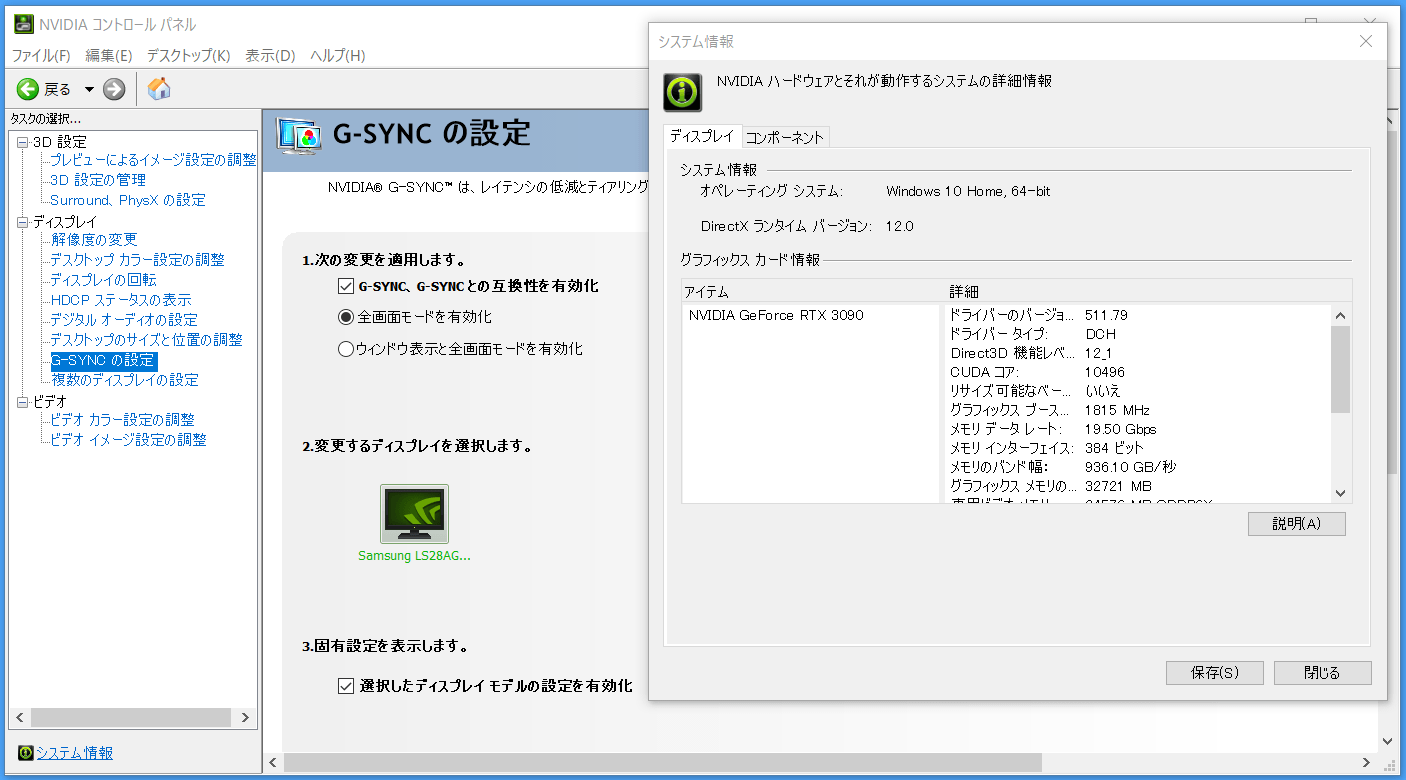Screen dimensions: 1406x780
Task: Click the task tree right scroll arrow
Action: tap(247, 717)
